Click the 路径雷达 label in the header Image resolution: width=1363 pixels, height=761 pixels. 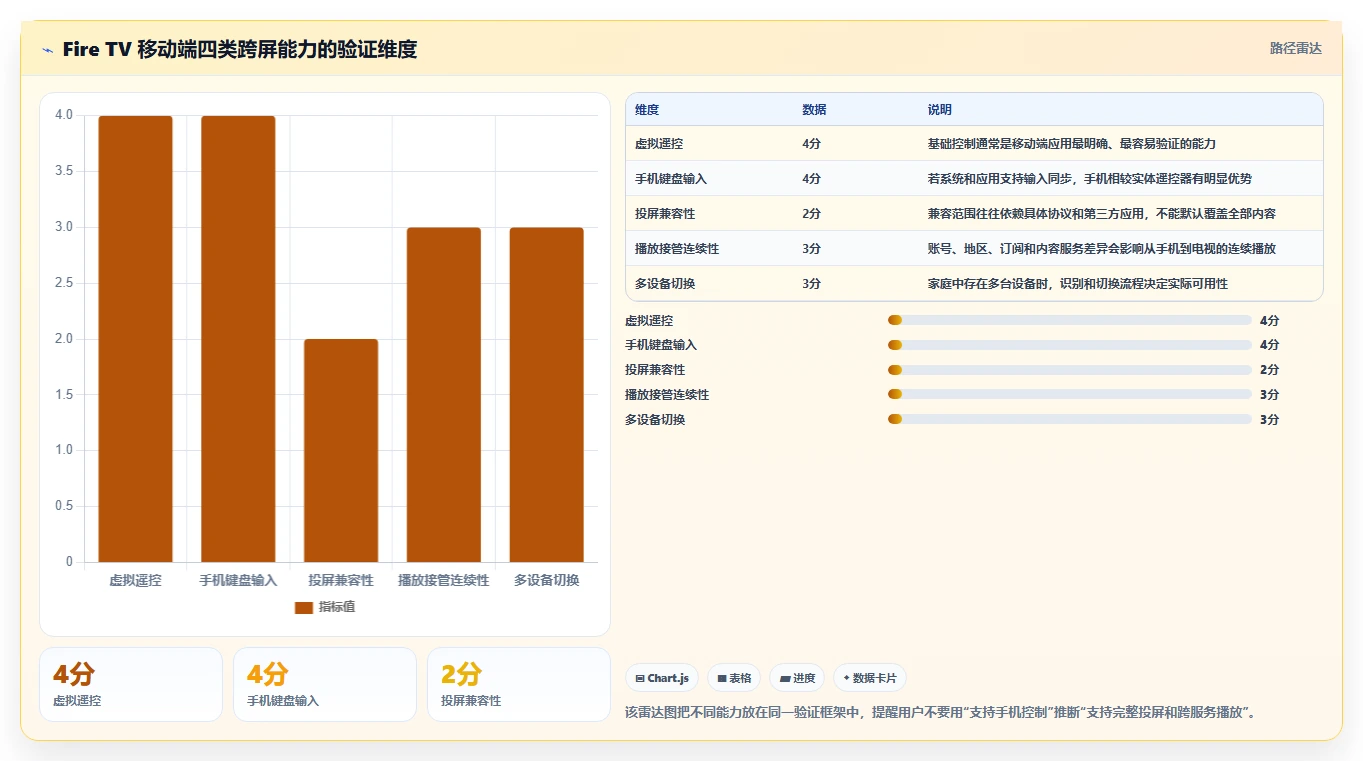coord(1296,48)
